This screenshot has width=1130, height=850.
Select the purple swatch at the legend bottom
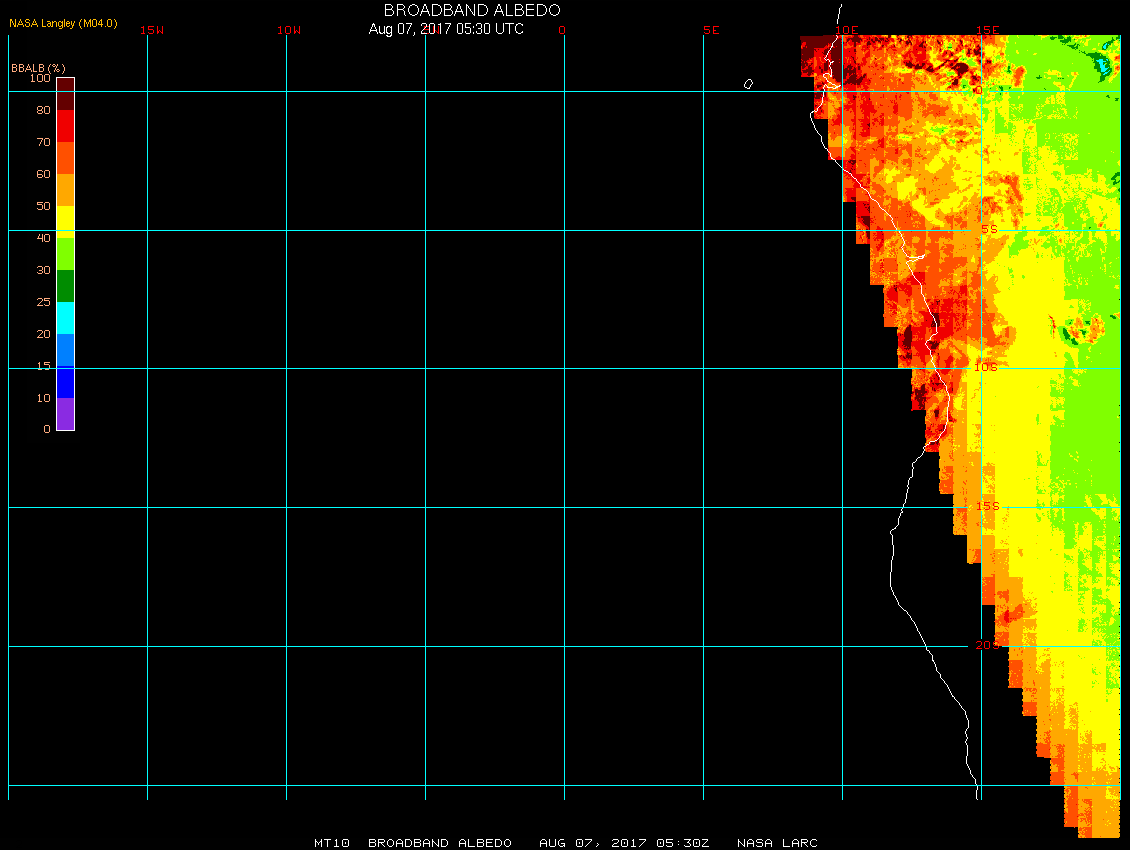(x=65, y=414)
